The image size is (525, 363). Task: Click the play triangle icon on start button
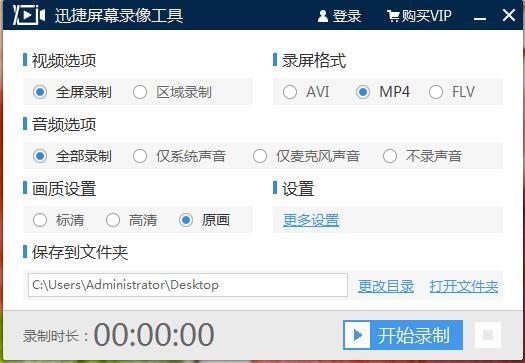point(358,335)
